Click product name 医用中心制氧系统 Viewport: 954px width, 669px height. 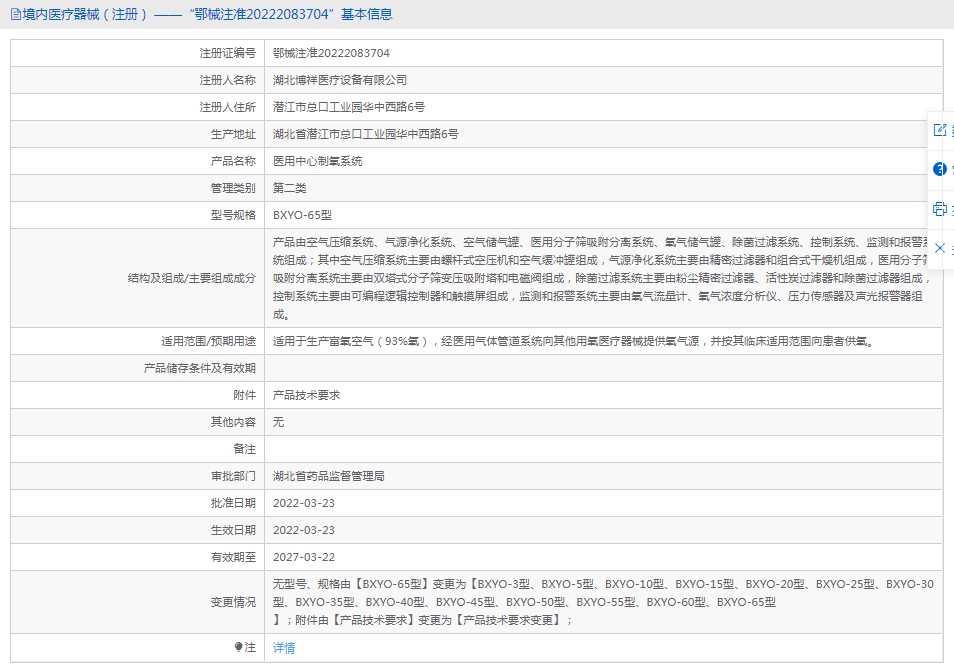click(x=318, y=161)
